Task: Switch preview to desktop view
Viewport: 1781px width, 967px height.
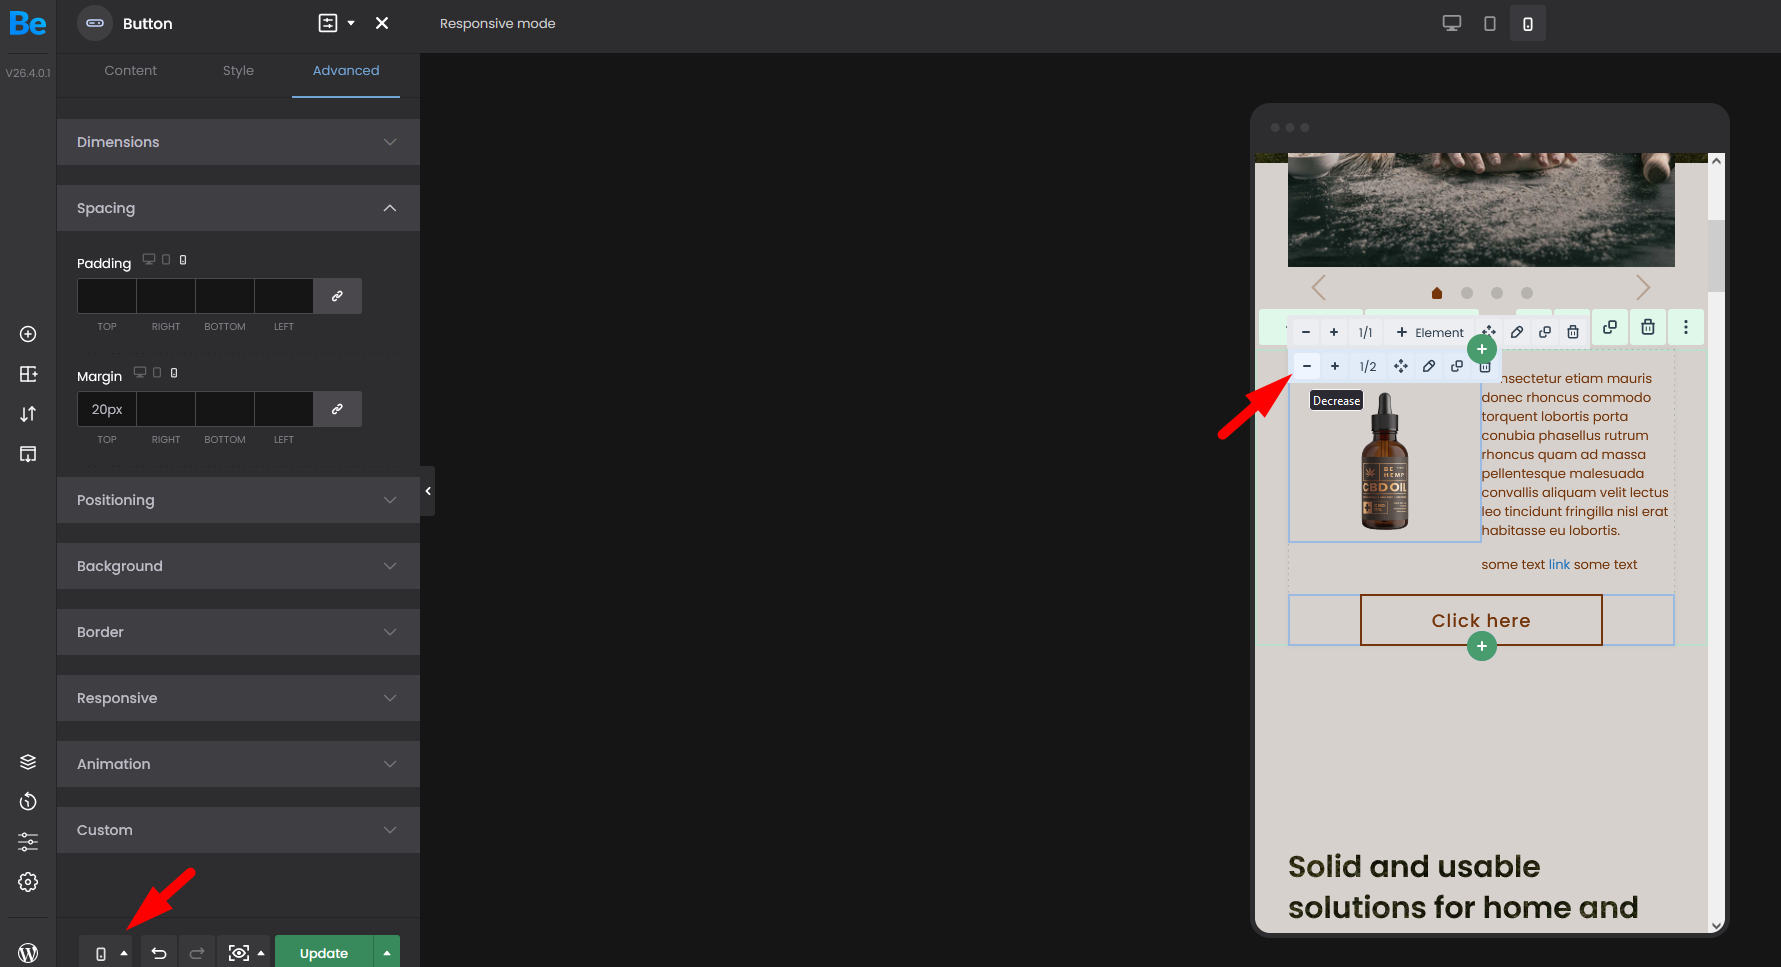Action: tap(1451, 22)
